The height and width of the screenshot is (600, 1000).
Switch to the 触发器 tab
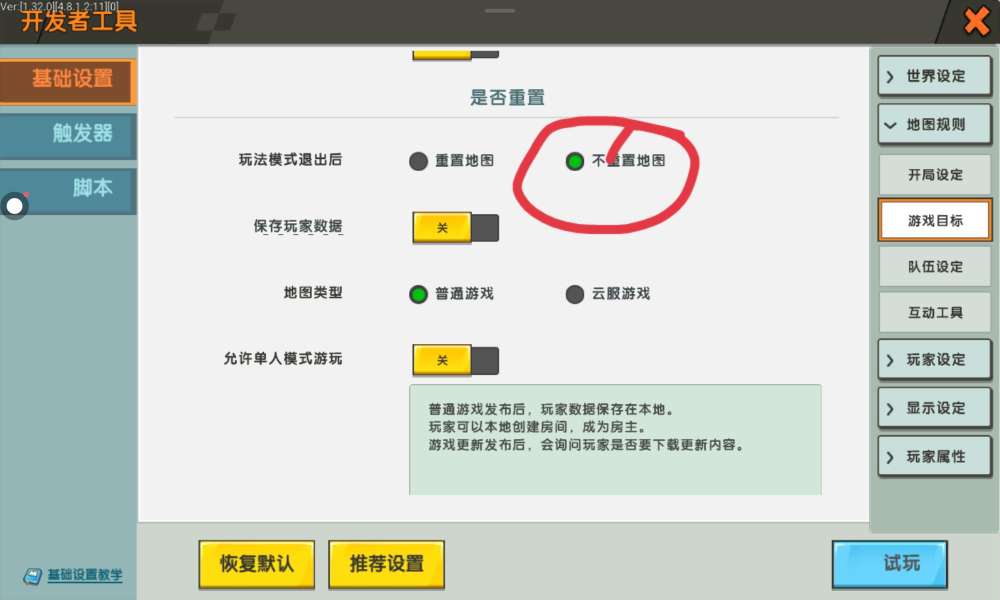68,134
